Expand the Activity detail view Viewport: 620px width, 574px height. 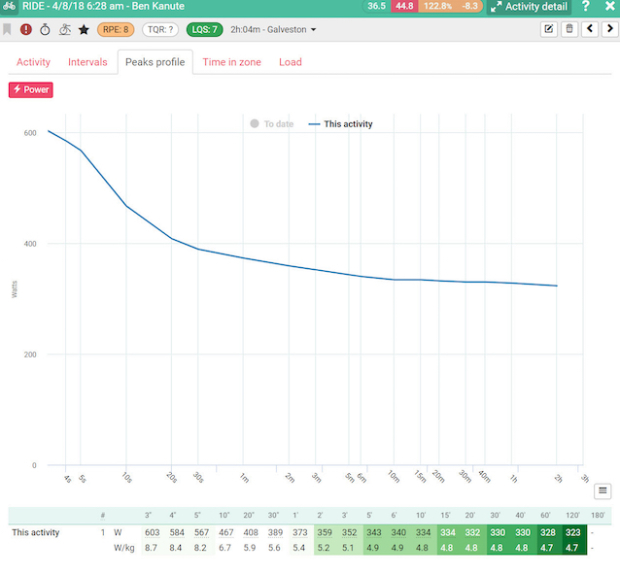pyautogui.click(x=529, y=7)
